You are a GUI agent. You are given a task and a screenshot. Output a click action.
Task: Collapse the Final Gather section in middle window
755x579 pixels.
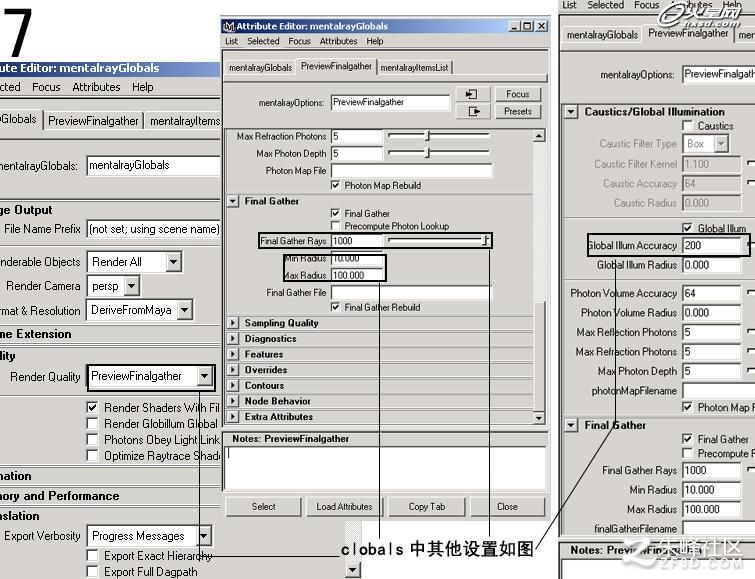tap(233, 201)
